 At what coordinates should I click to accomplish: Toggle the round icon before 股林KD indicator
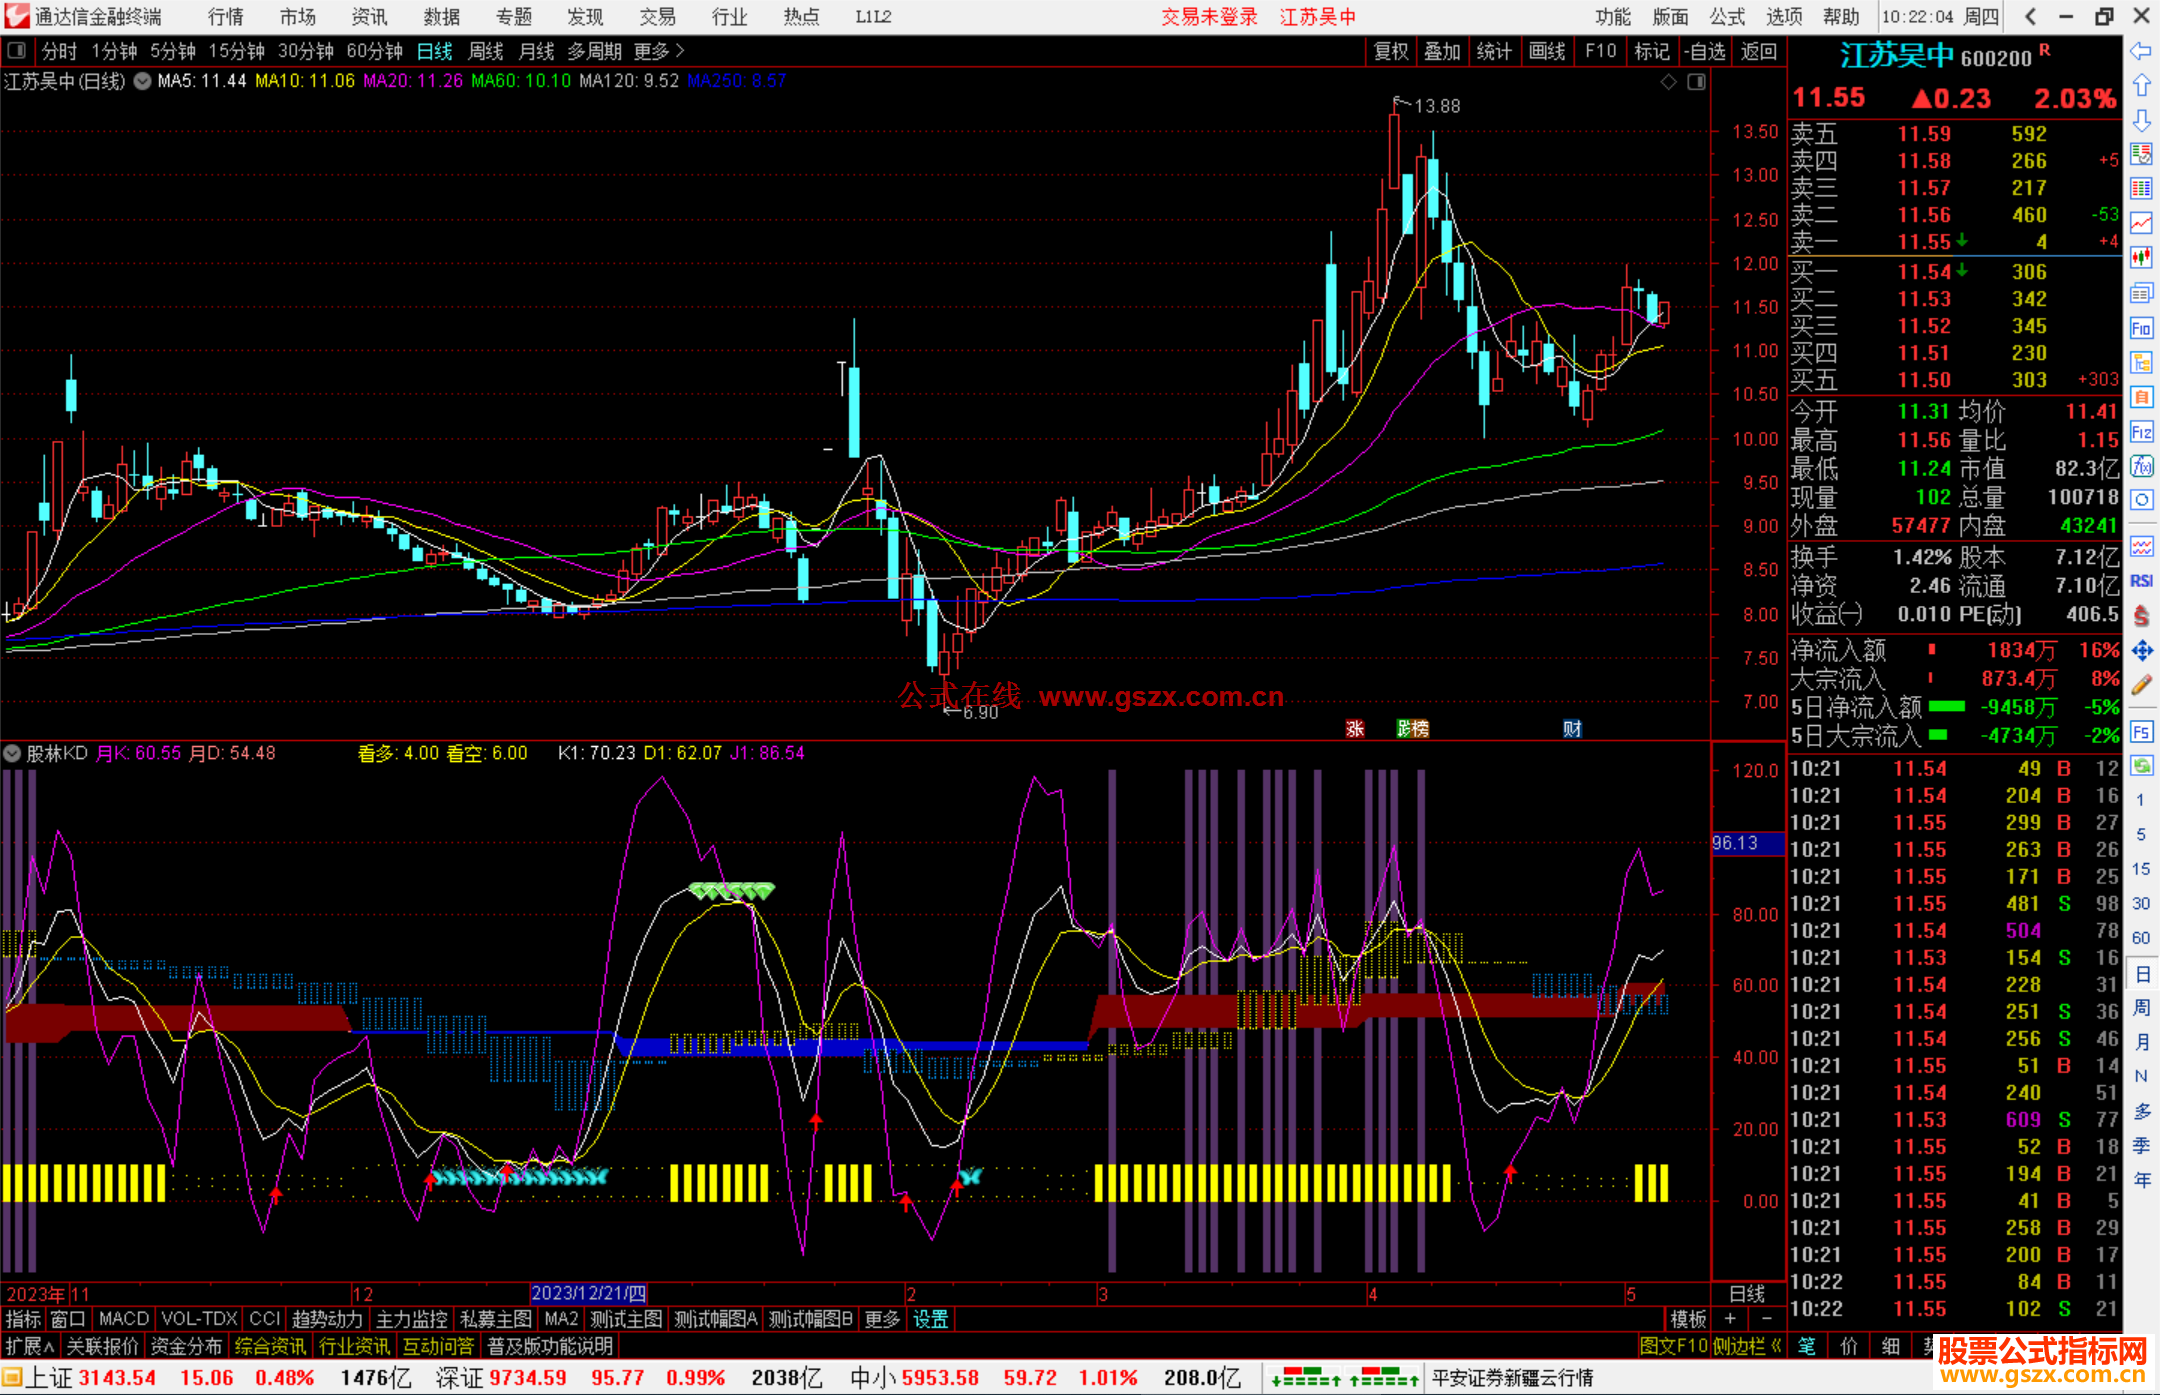(x=12, y=753)
